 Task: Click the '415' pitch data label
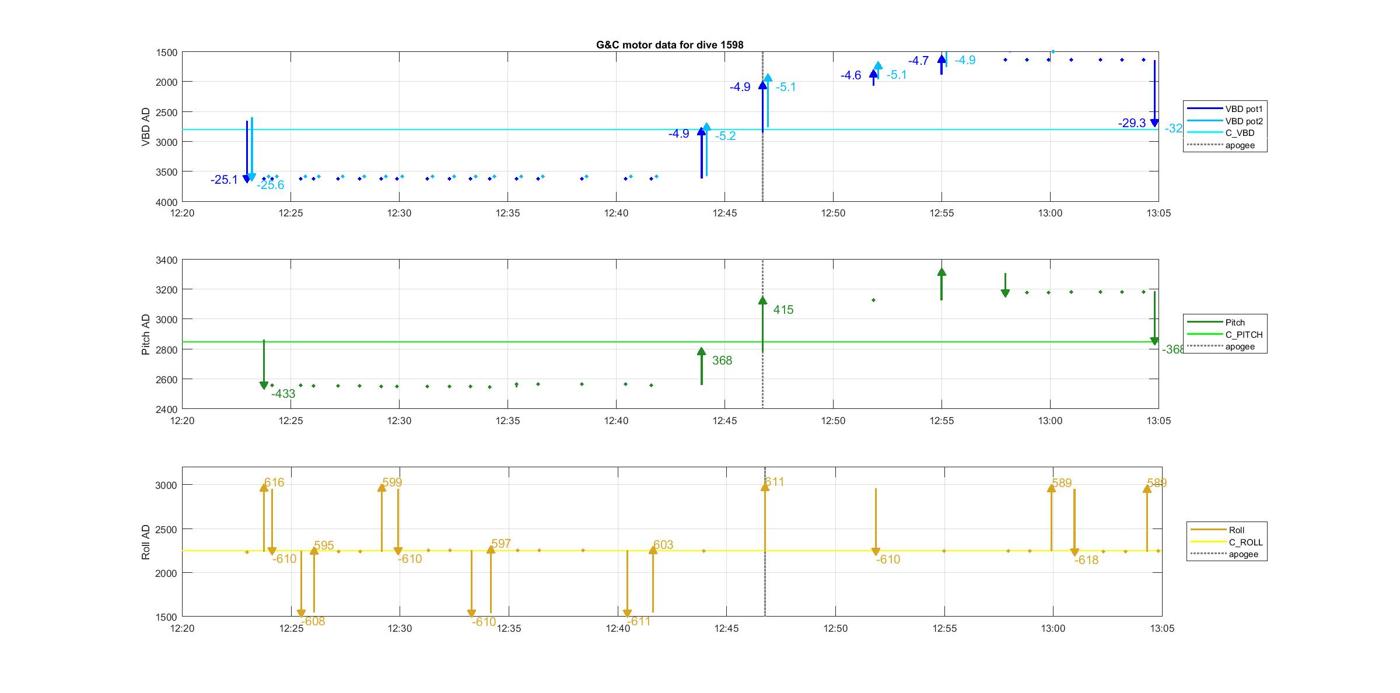pyautogui.click(x=783, y=310)
